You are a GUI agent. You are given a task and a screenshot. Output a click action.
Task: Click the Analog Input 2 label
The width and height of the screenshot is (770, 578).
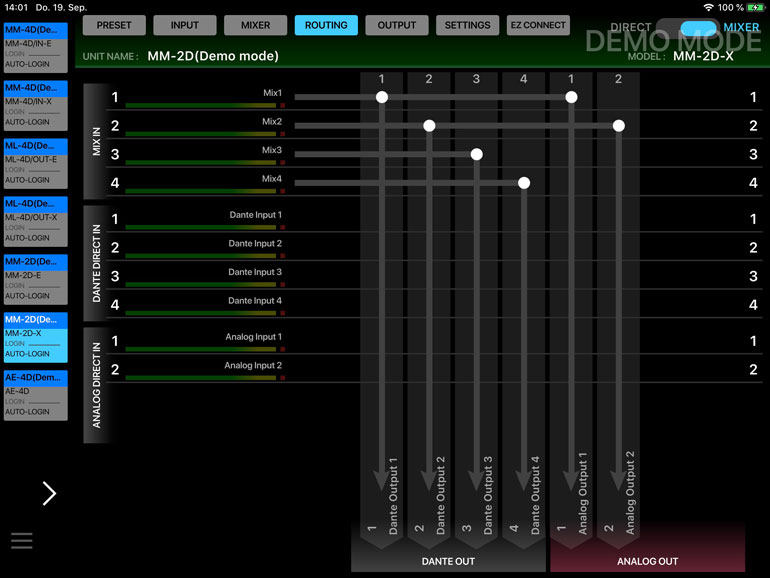tap(253, 365)
